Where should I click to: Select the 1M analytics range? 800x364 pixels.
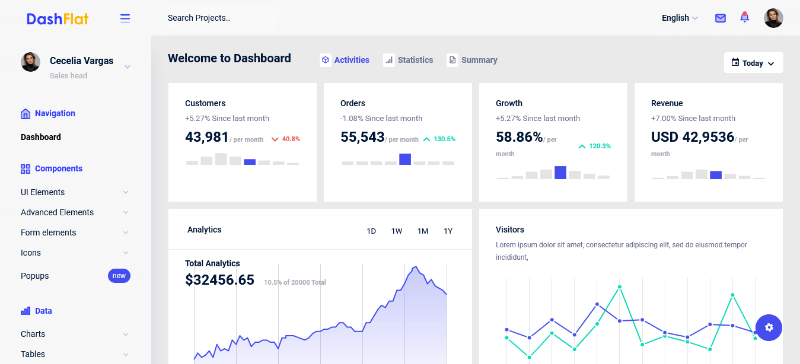point(422,231)
